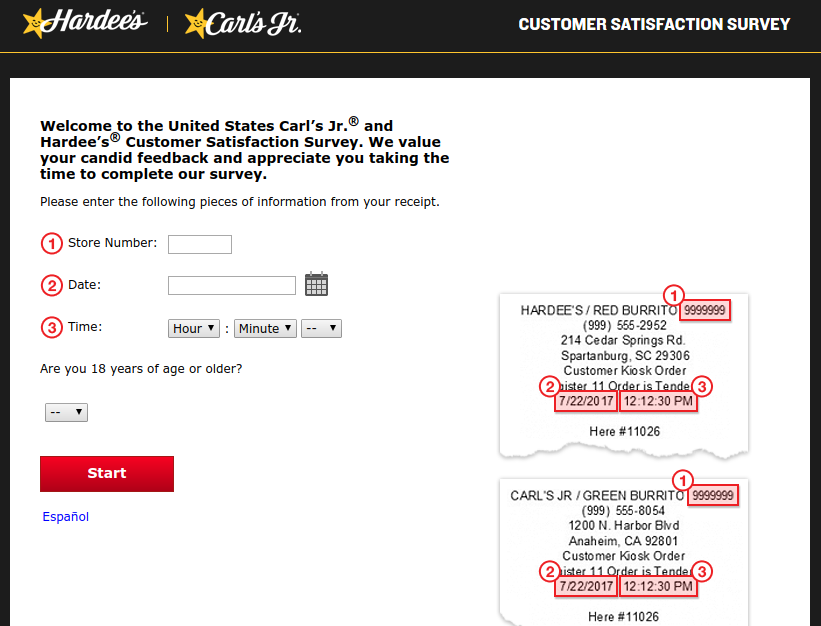
Task: Open the age confirmation dropdown
Action: coord(66,412)
